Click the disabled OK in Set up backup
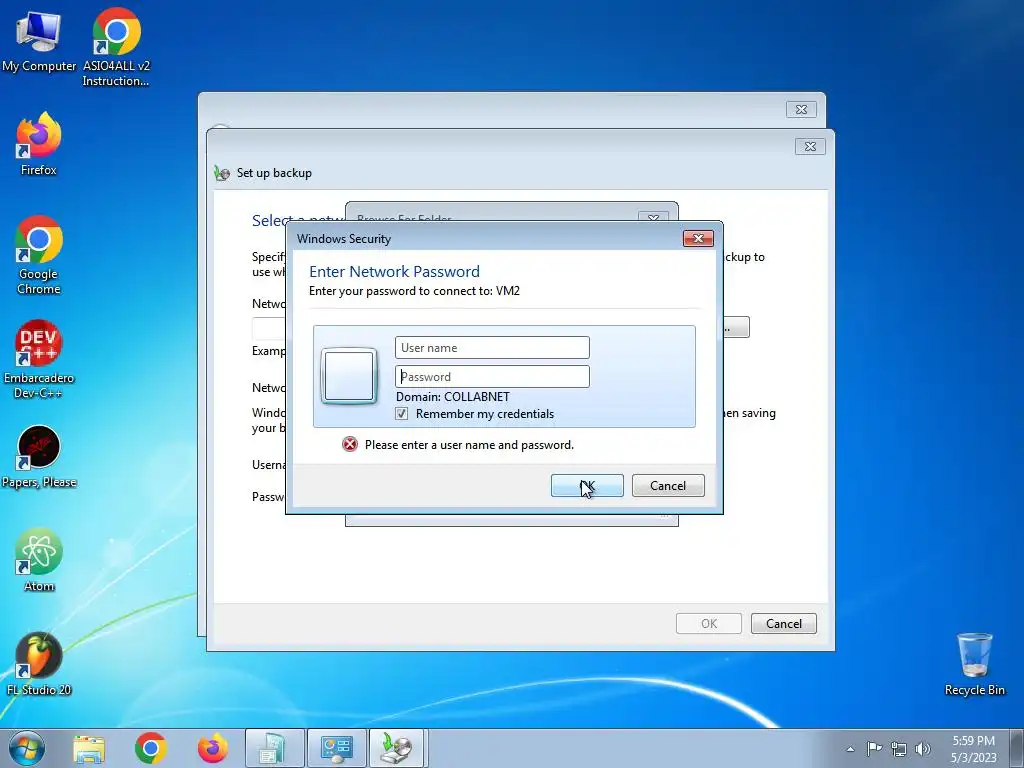 tap(709, 623)
